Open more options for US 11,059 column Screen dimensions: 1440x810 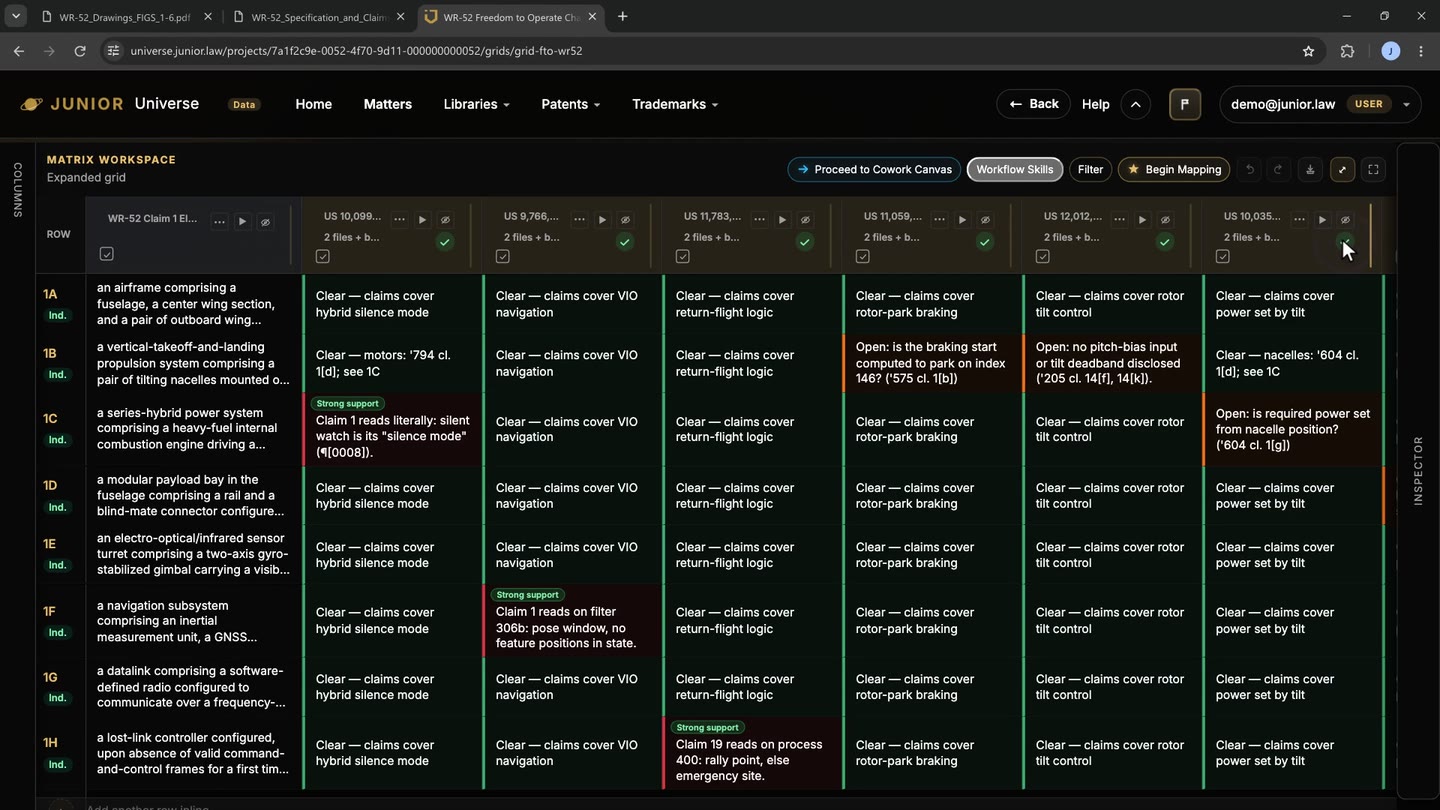click(939, 220)
